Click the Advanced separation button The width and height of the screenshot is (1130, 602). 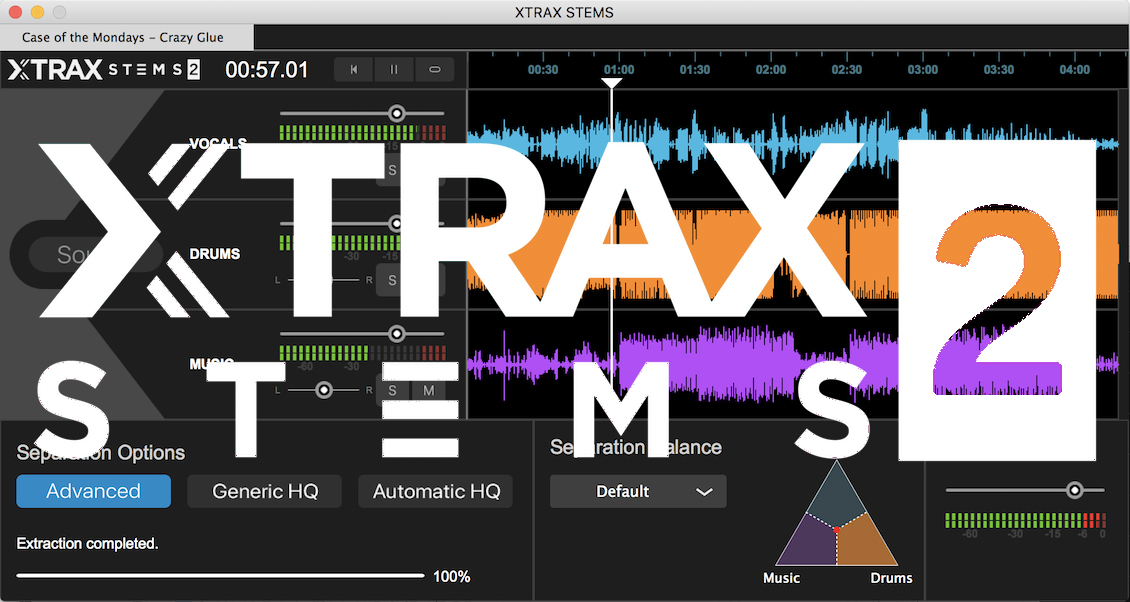93,491
